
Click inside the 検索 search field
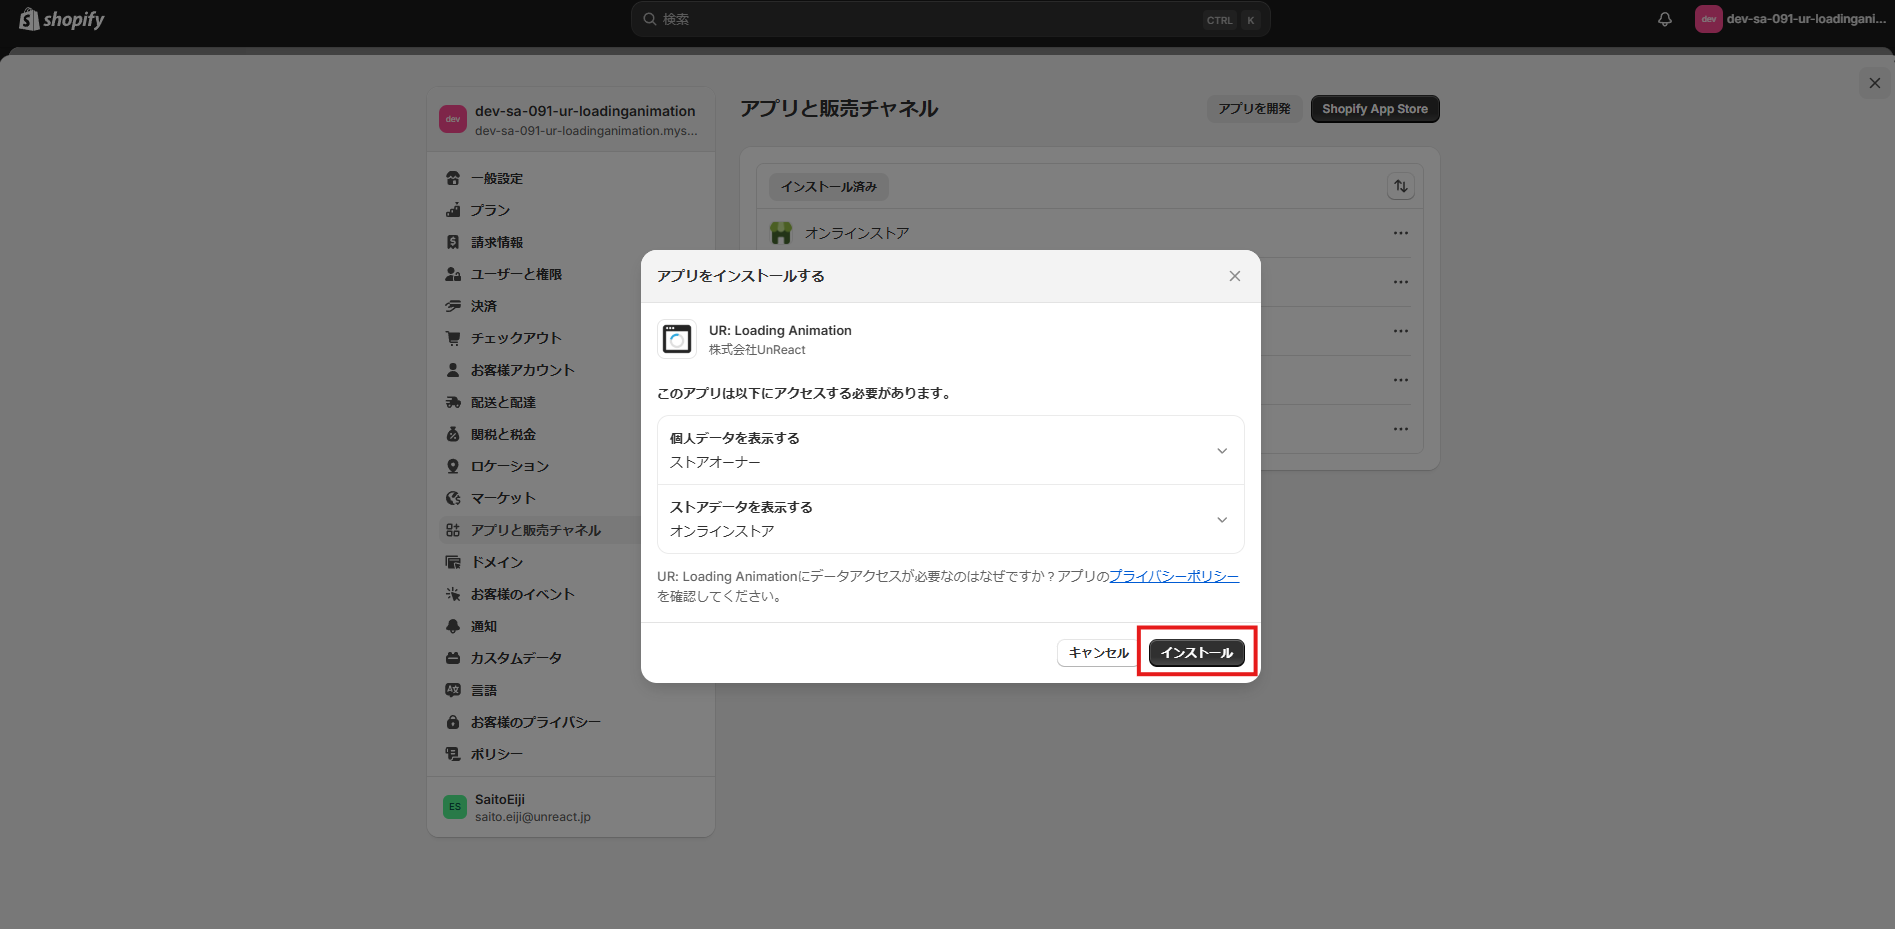(950, 18)
